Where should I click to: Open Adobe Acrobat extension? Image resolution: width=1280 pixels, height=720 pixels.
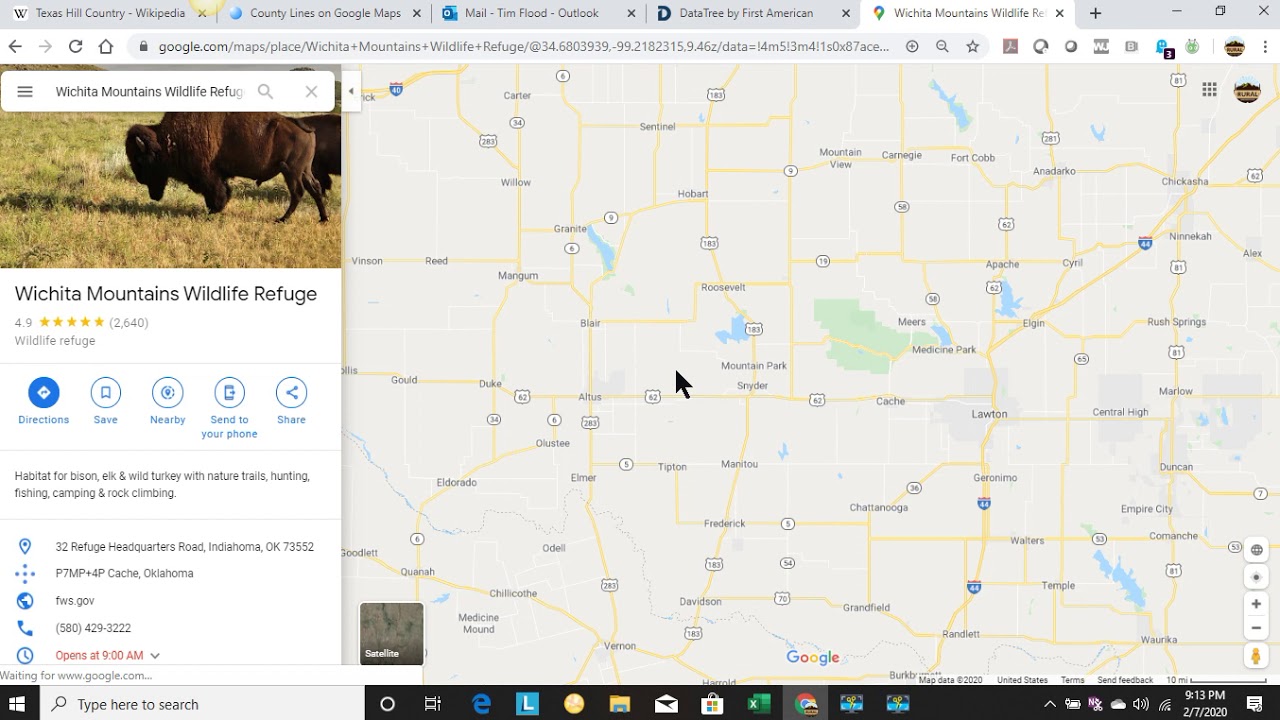tap(1011, 46)
